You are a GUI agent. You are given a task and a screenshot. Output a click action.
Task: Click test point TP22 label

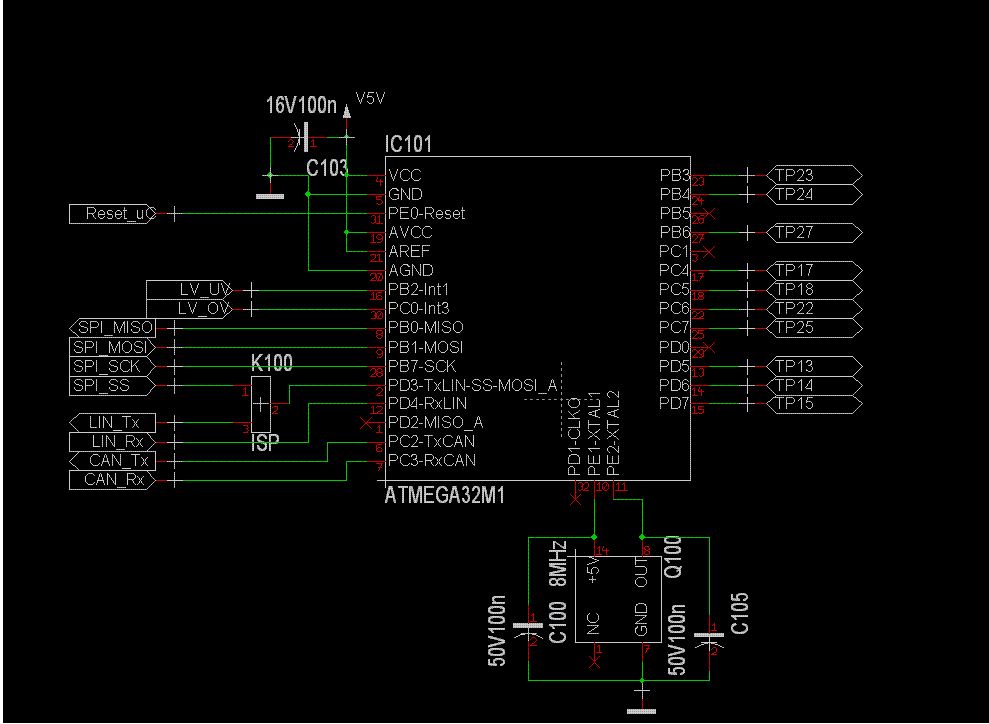[814, 309]
